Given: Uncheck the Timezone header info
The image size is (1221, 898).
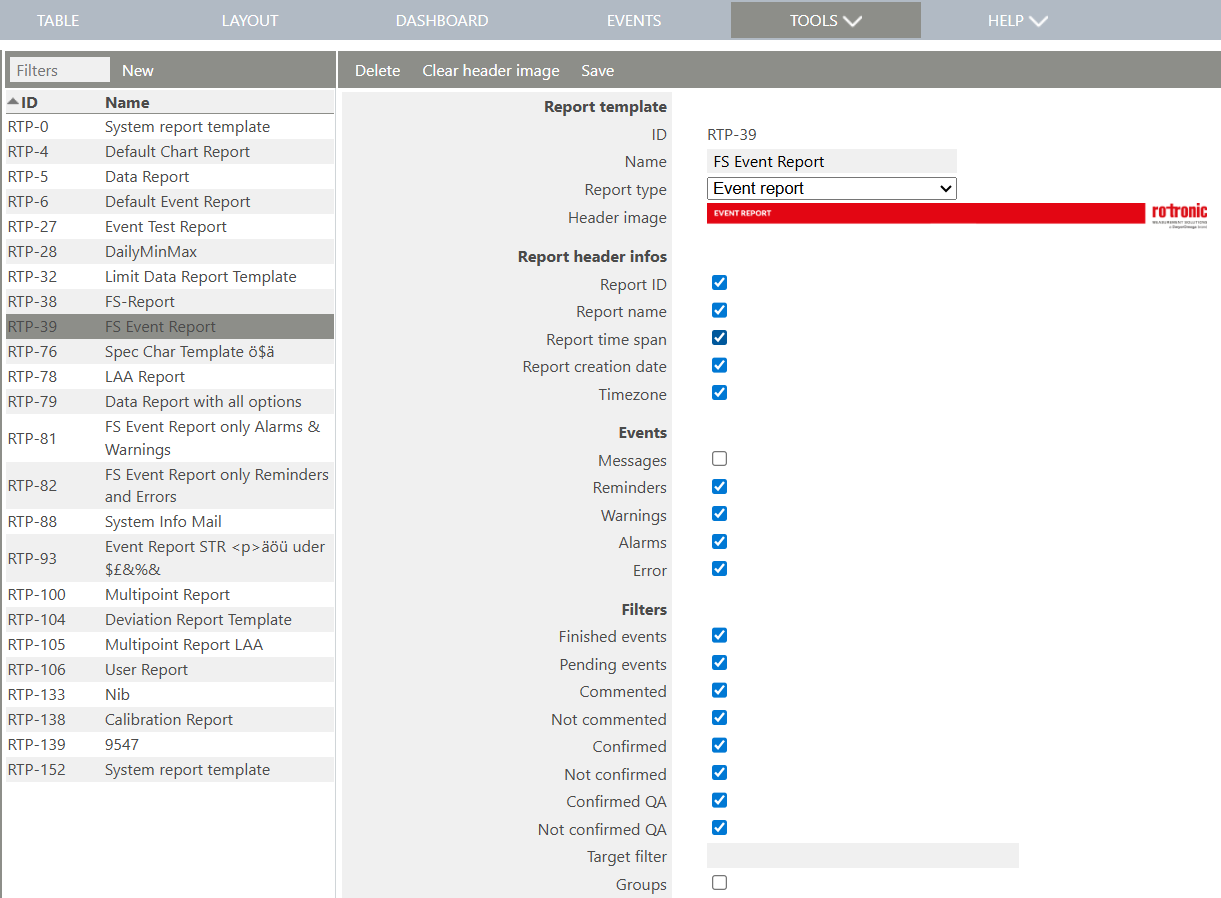Looking at the screenshot, I should (719, 392).
